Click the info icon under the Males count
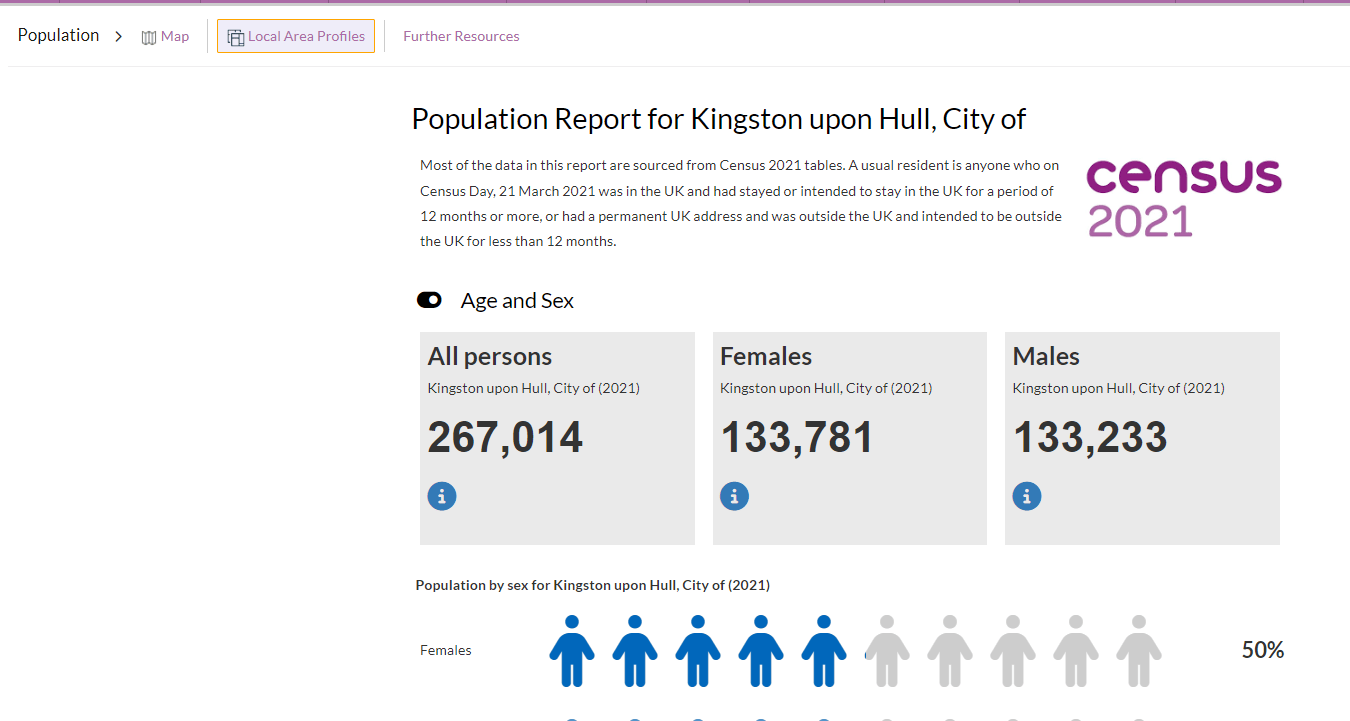Viewport: 1350px width, 721px height. pyautogui.click(x=1026, y=495)
